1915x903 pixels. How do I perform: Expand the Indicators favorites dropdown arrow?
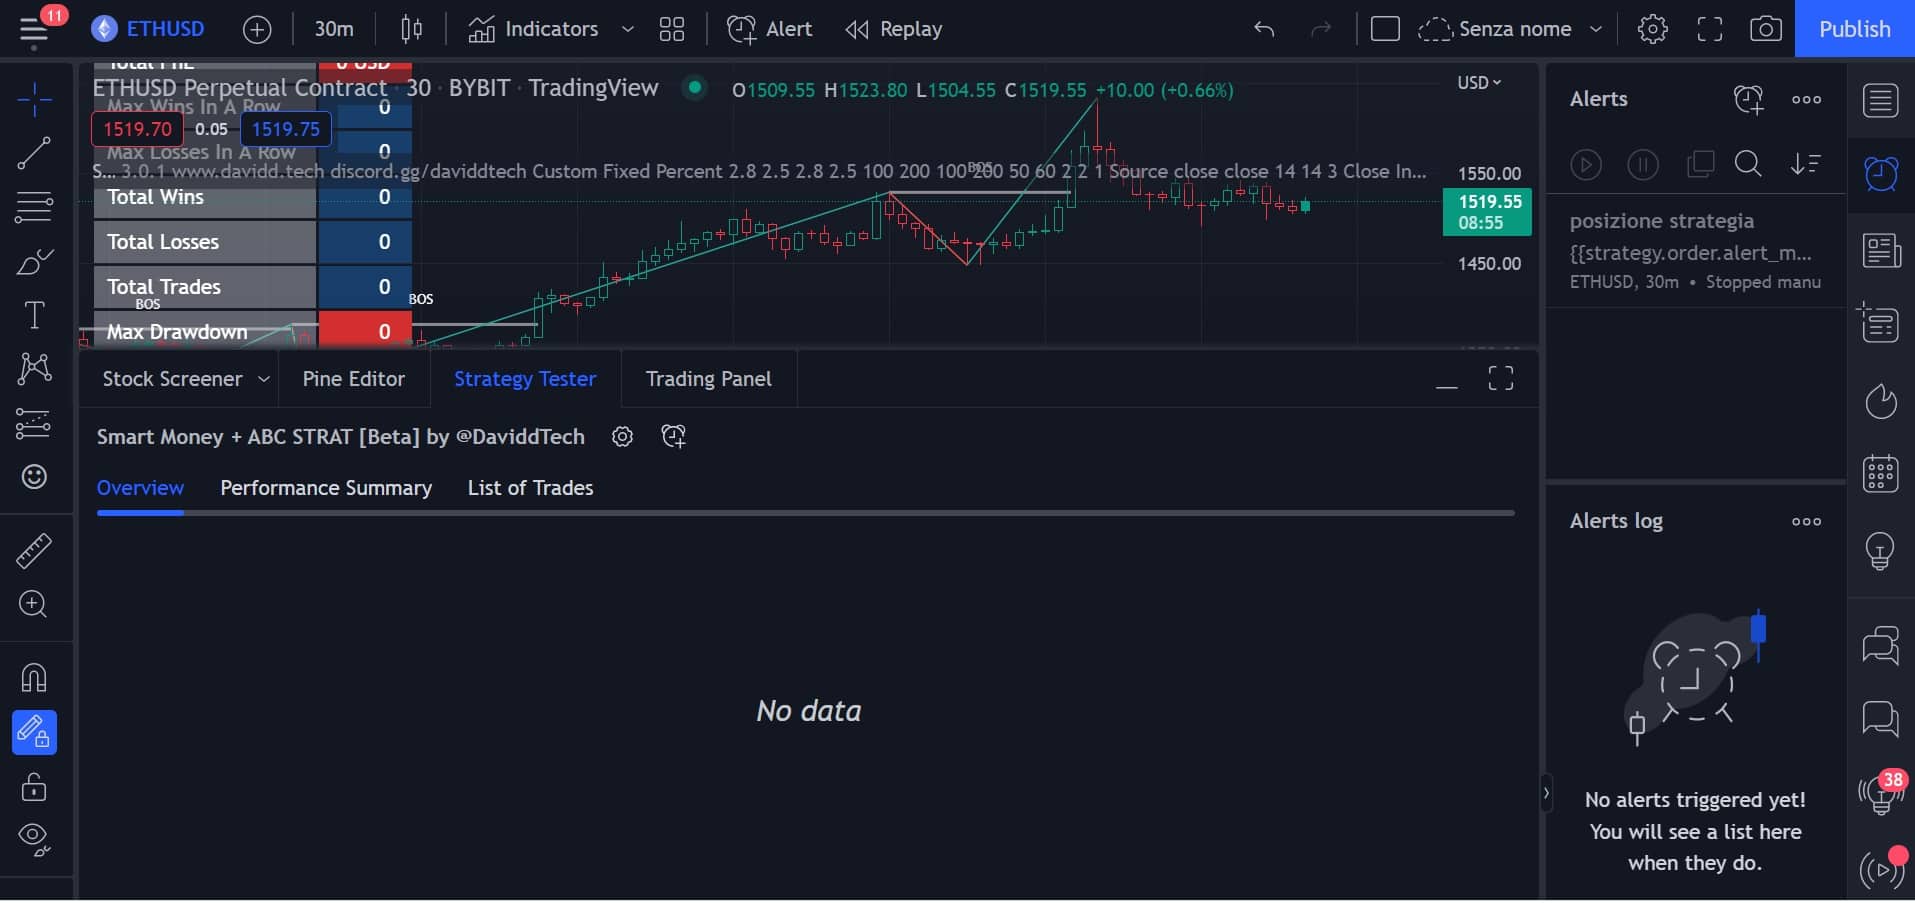point(628,29)
